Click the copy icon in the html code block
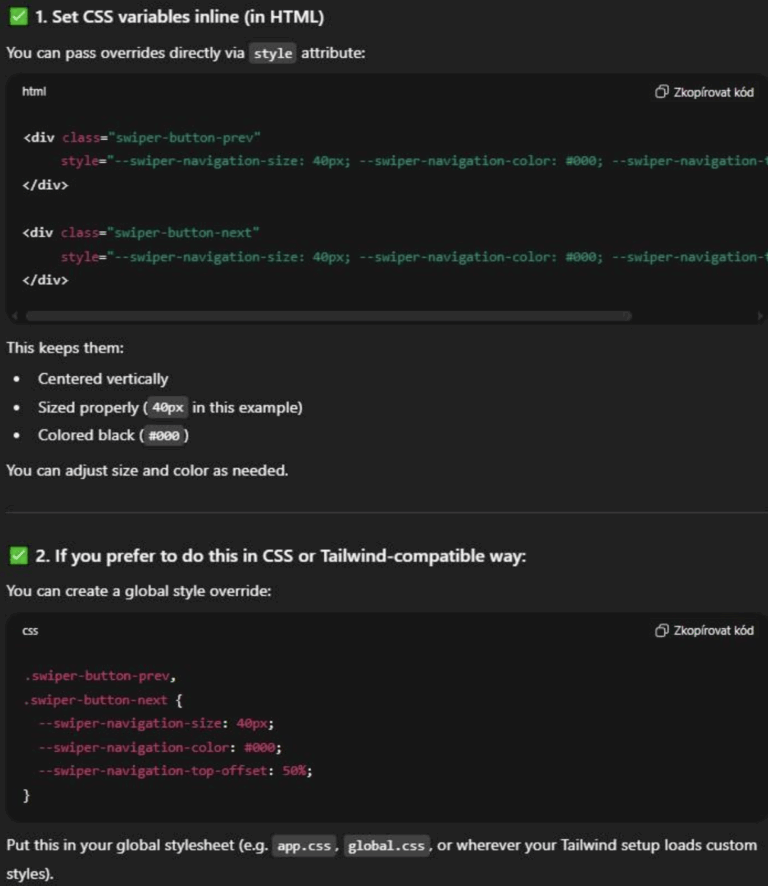This screenshot has height=886, width=768. [x=661, y=92]
